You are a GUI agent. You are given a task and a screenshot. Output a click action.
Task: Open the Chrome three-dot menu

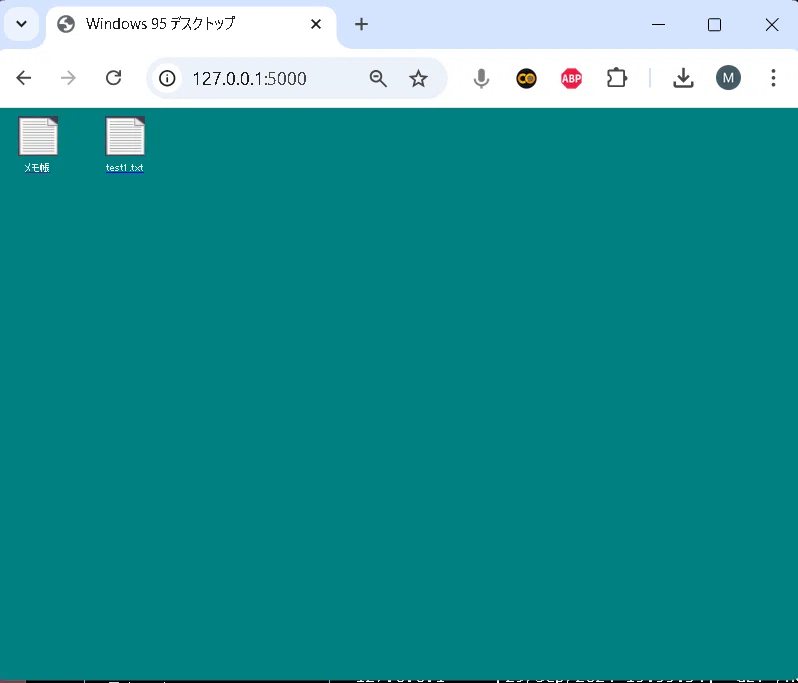(773, 78)
